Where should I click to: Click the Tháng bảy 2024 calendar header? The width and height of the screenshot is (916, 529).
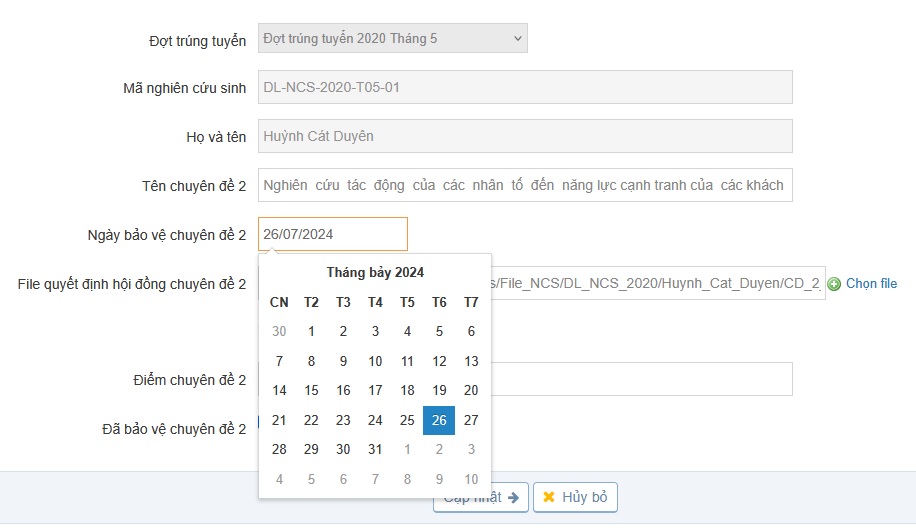click(375, 273)
